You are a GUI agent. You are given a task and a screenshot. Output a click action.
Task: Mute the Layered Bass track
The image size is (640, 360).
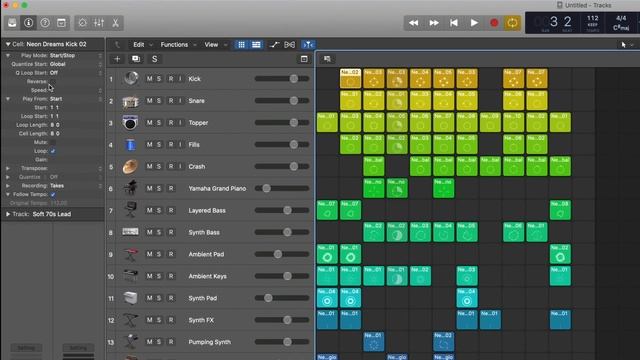pyautogui.click(x=149, y=210)
